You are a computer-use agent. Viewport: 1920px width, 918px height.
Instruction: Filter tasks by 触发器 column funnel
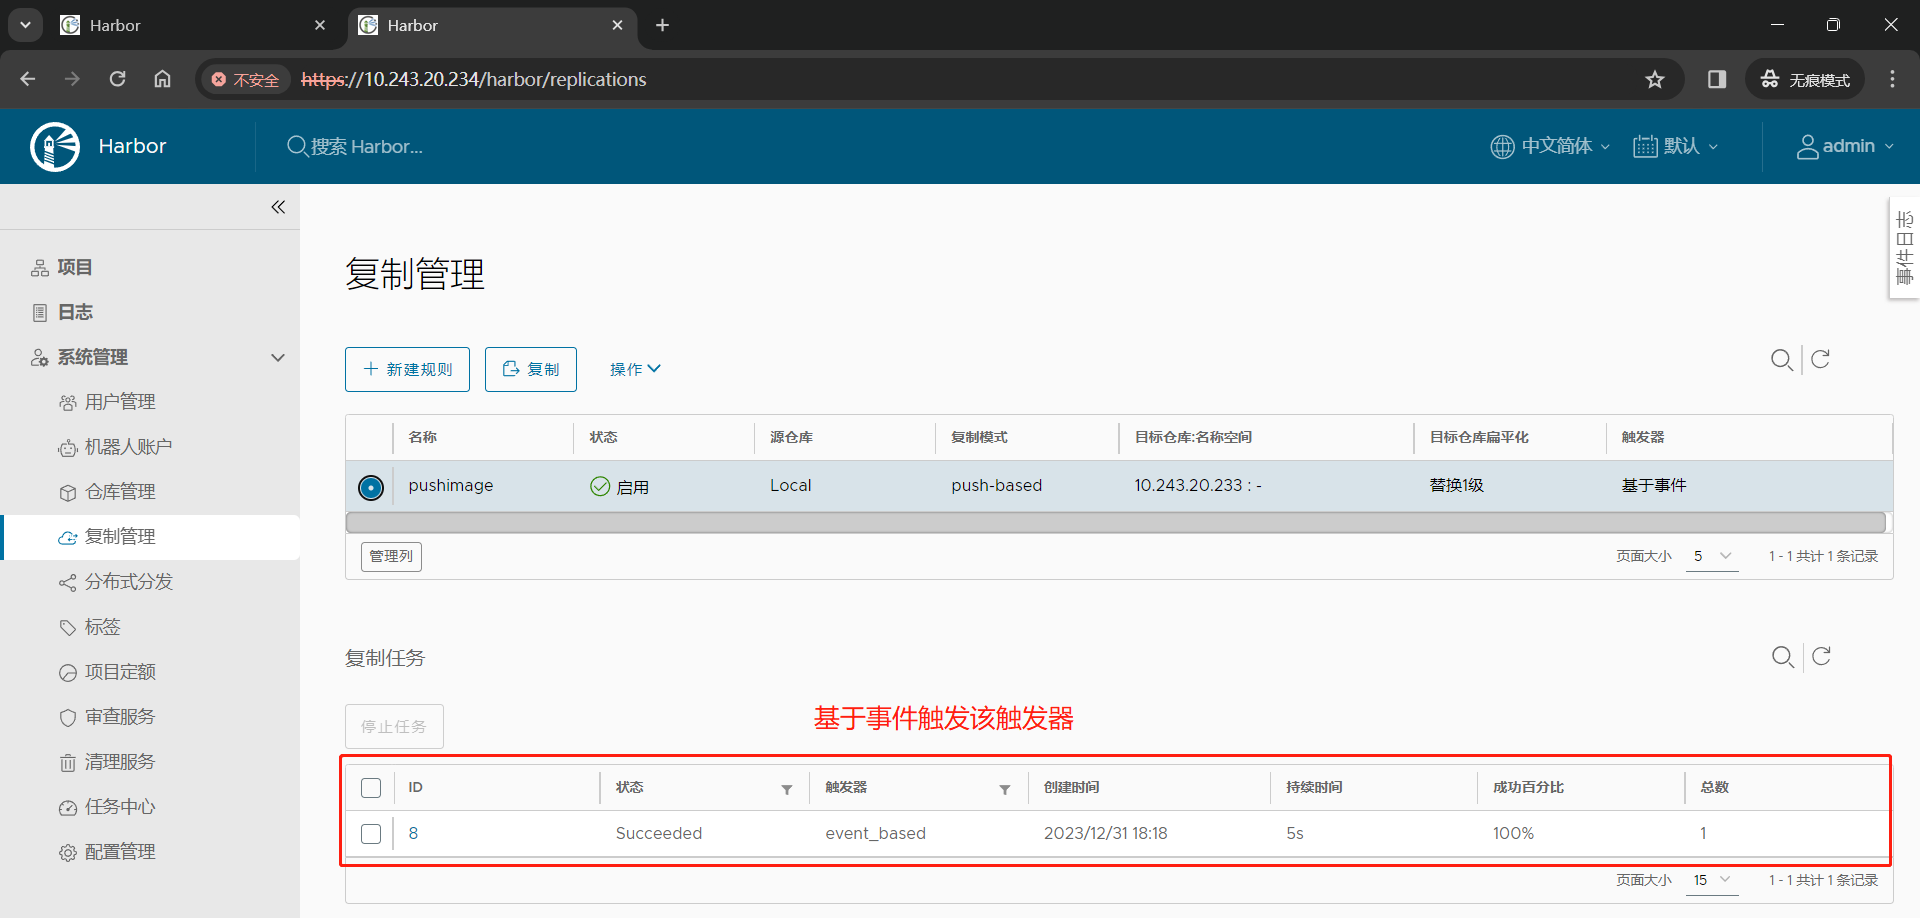pyautogui.click(x=1005, y=789)
